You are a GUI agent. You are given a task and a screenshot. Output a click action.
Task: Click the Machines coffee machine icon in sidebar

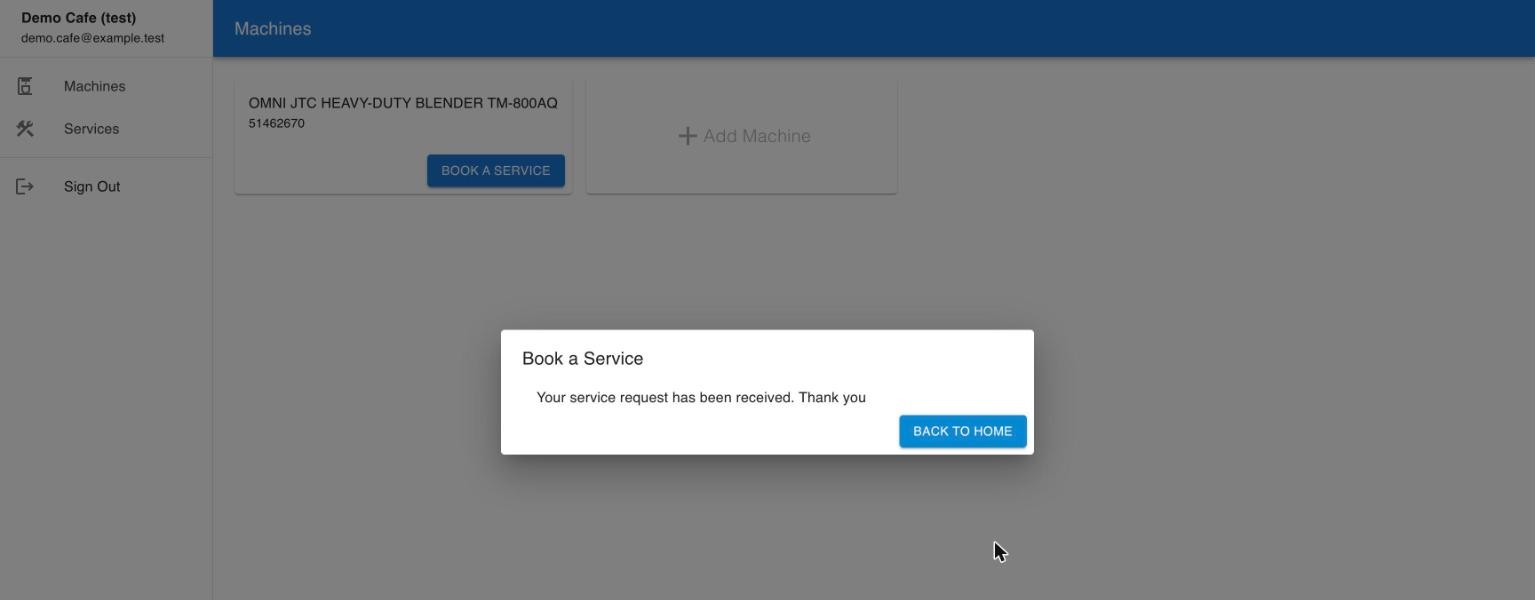25,86
